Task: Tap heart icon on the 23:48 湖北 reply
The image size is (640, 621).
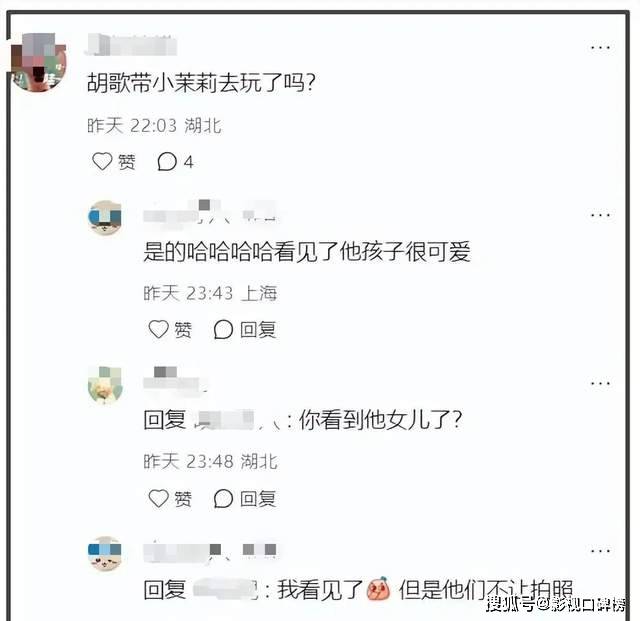Action: tap(158, 498)
